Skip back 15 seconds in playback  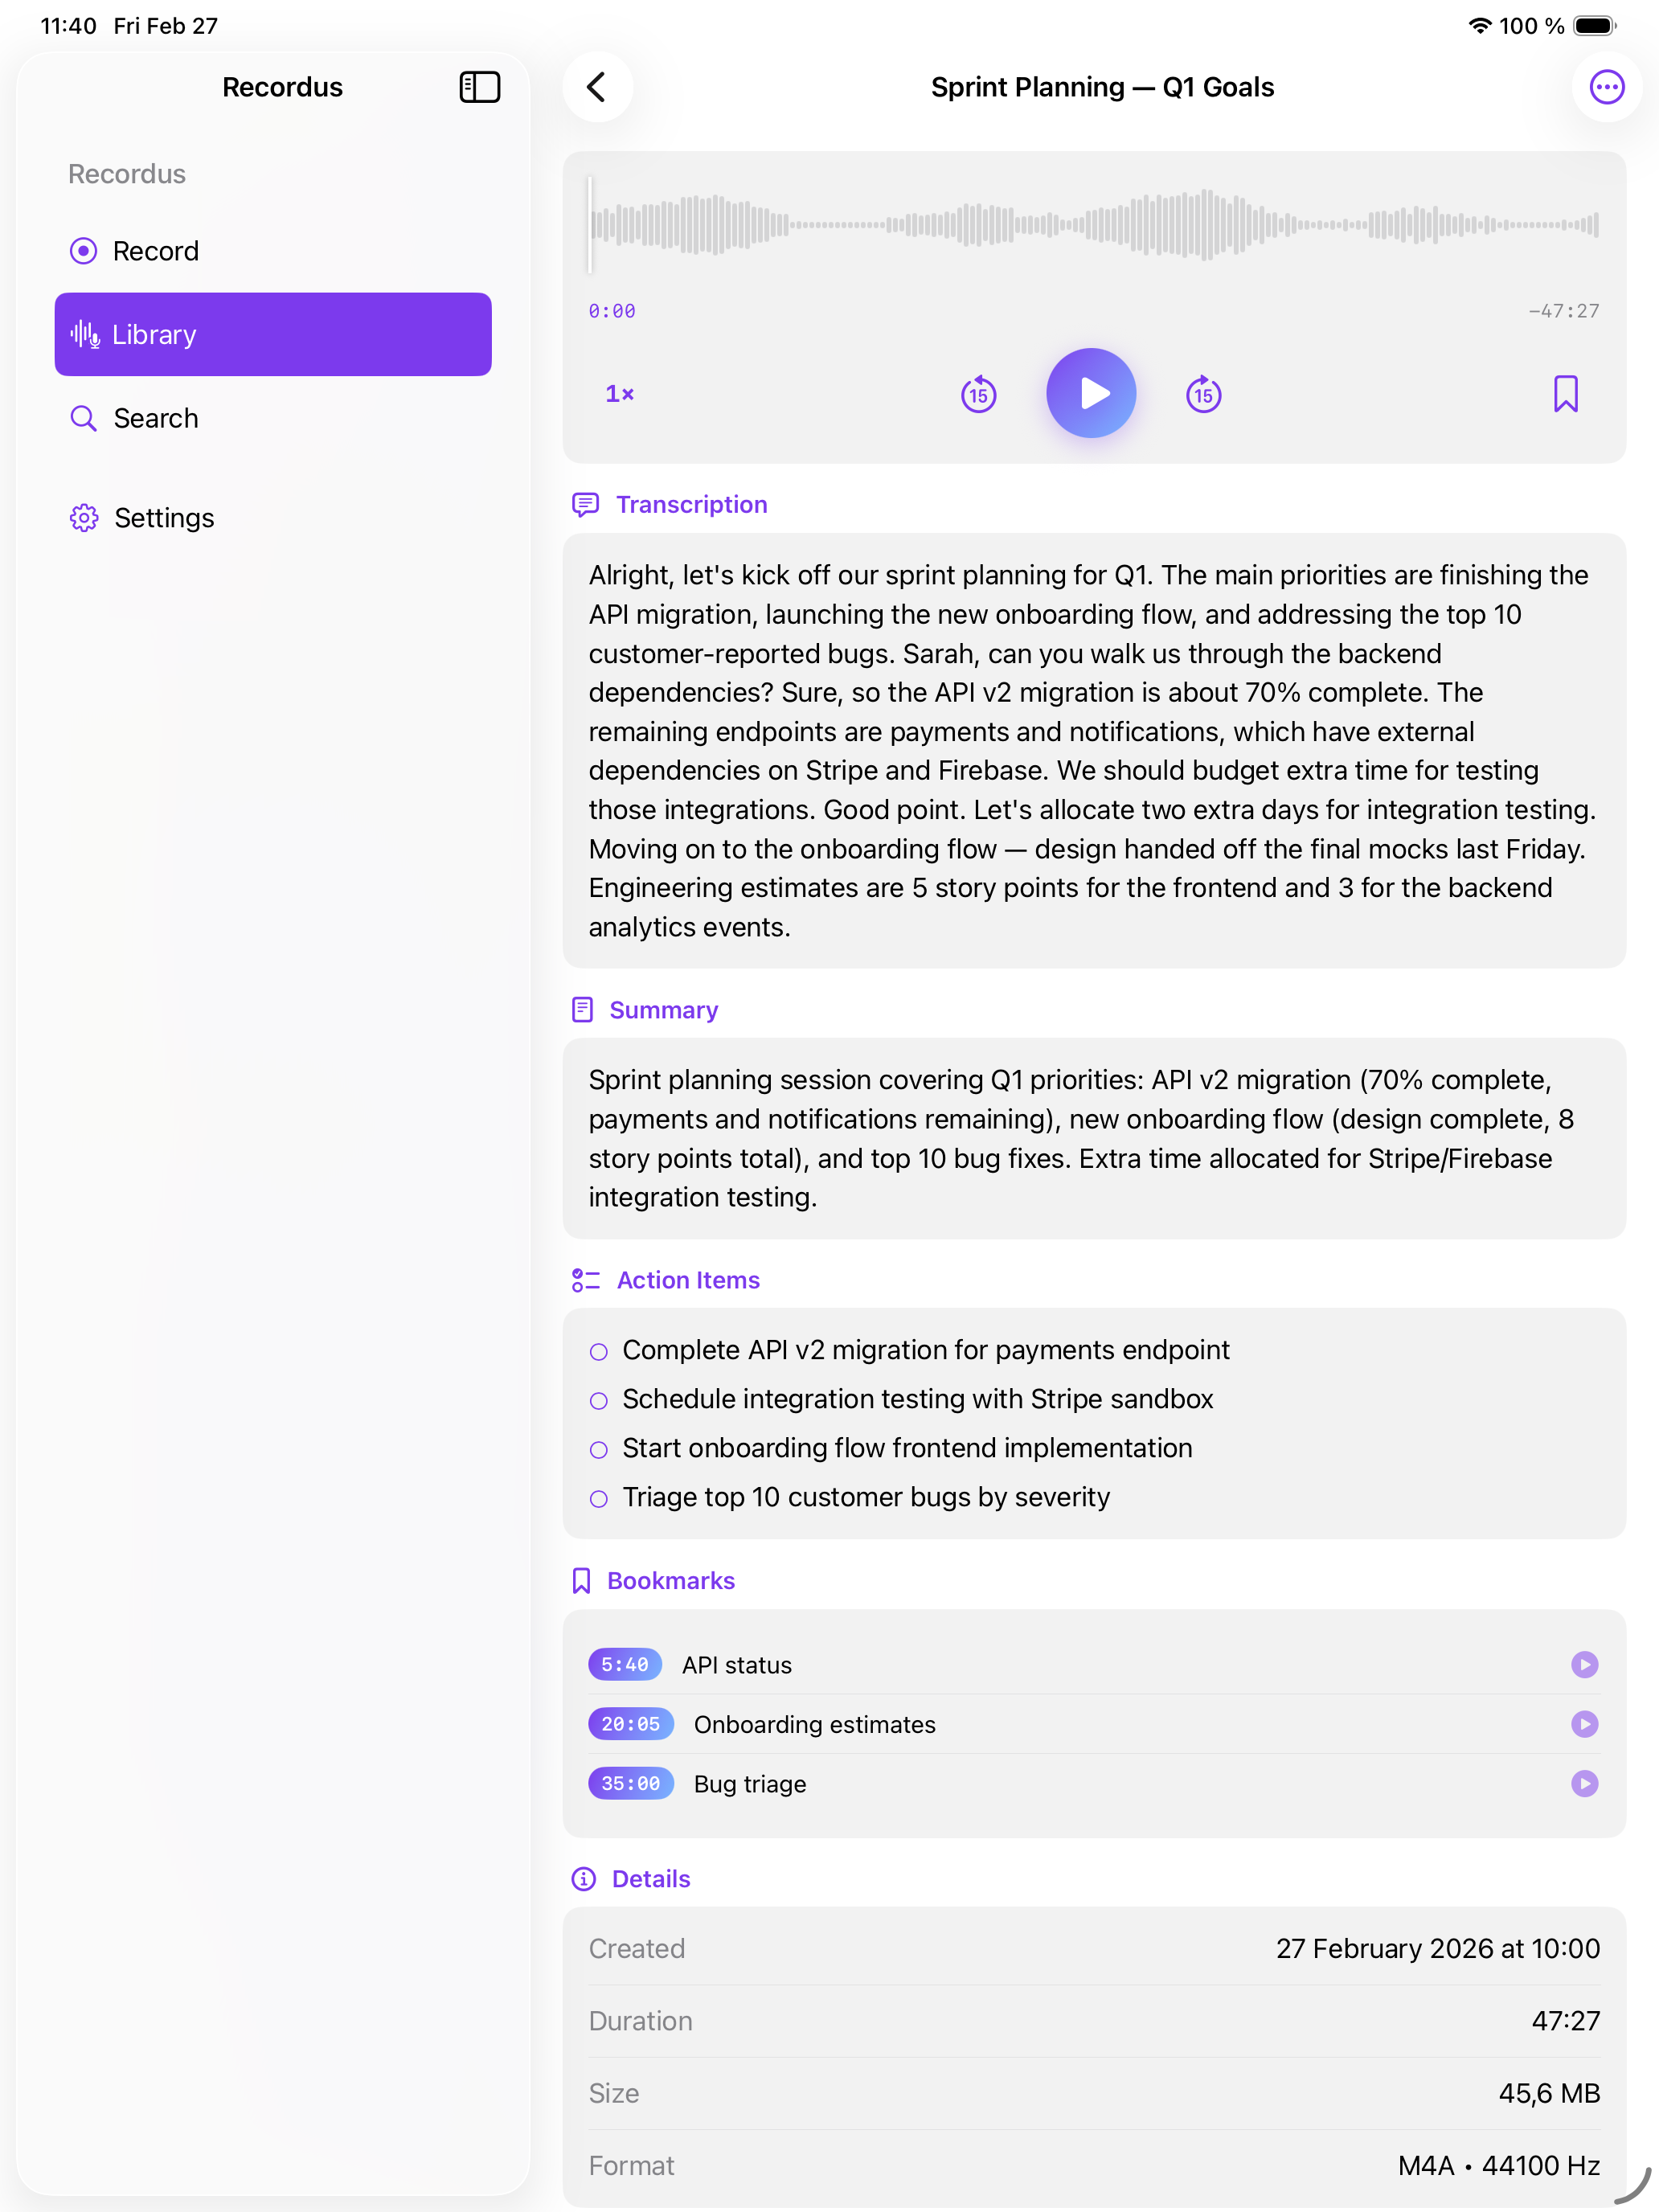[977, 394]
